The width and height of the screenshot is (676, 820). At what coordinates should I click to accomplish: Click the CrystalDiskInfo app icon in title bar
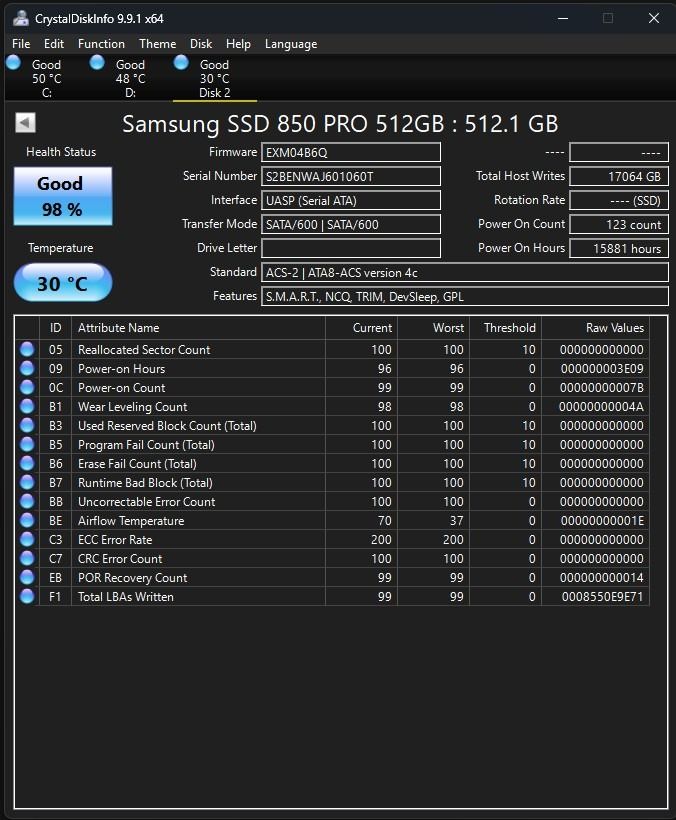coord(21,18)
